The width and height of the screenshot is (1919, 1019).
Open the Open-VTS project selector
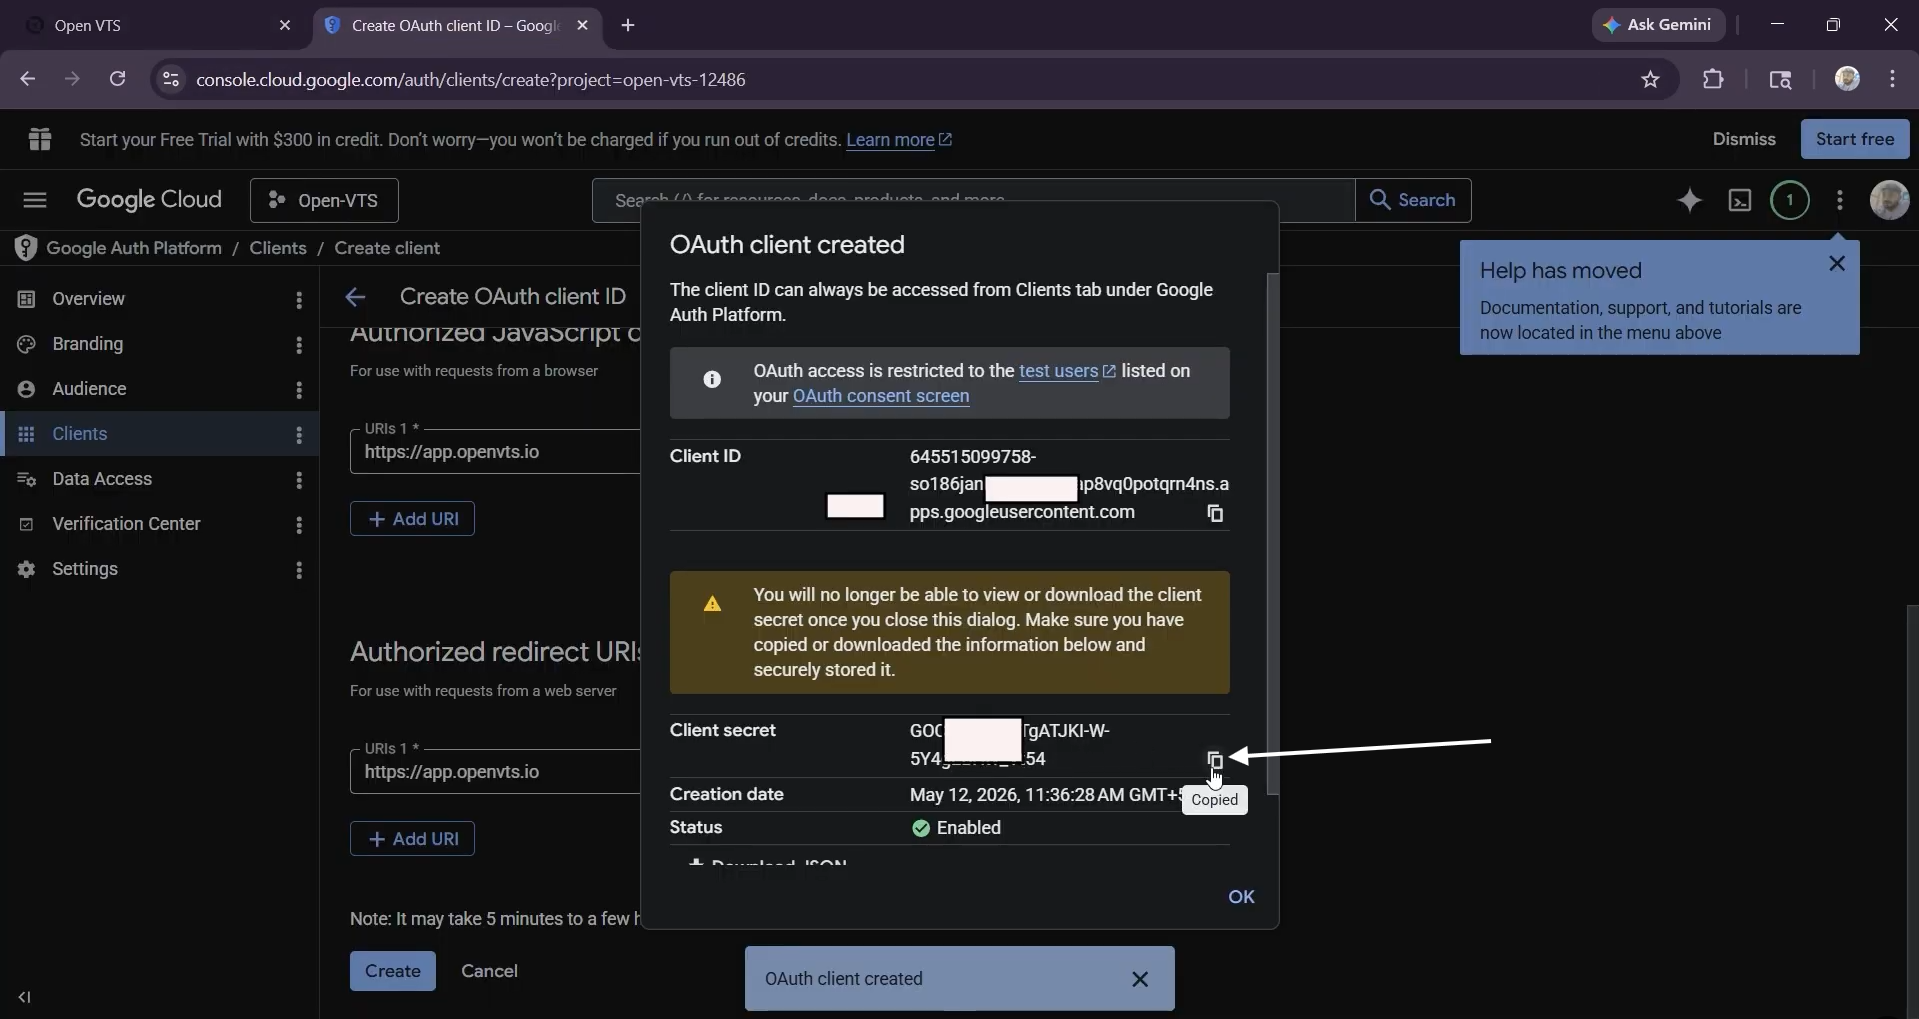[324, 200]
